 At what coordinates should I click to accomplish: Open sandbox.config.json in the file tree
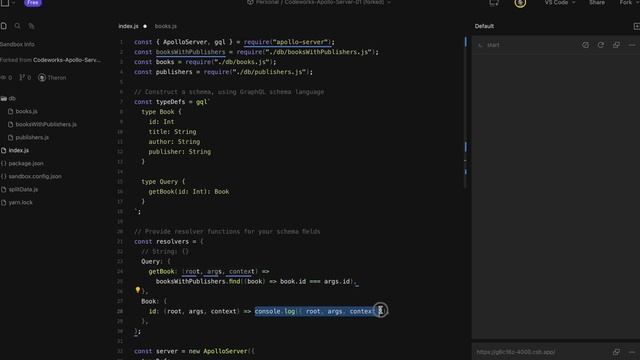[35, 176]
